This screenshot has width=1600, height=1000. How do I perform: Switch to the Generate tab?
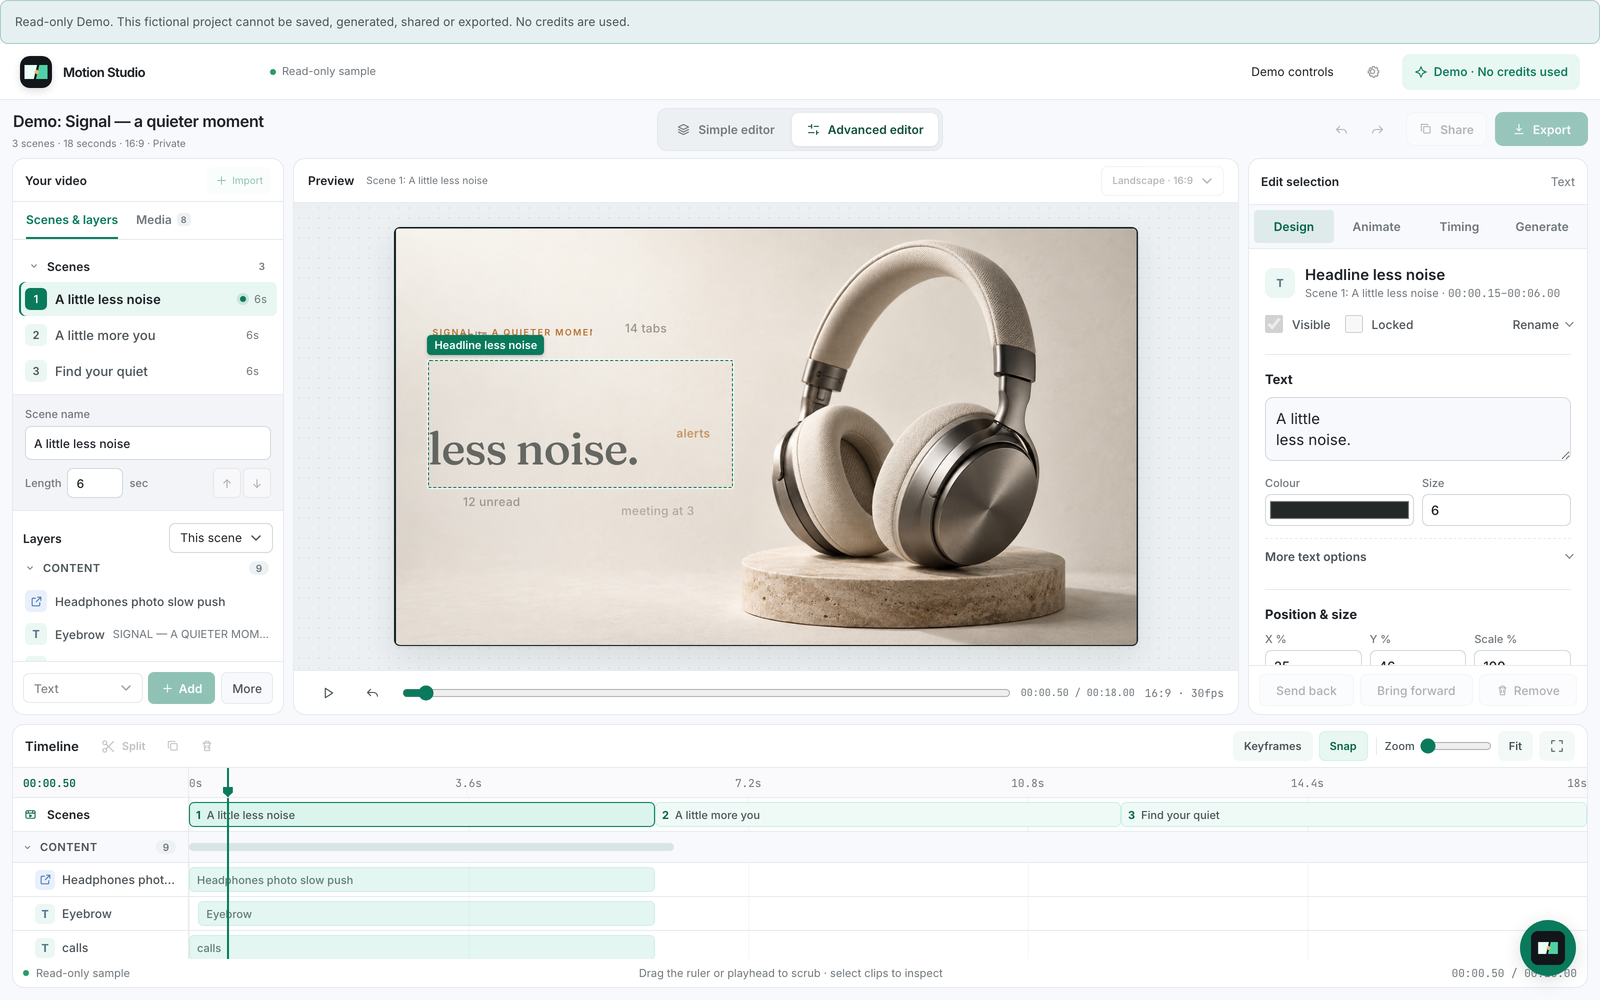(1541, 227)
